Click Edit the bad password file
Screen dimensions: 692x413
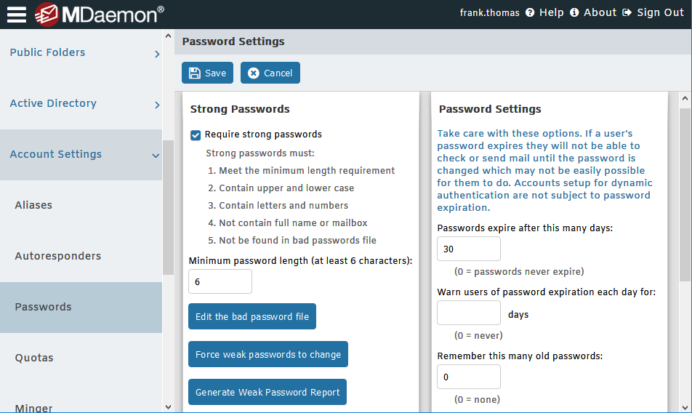252,316
